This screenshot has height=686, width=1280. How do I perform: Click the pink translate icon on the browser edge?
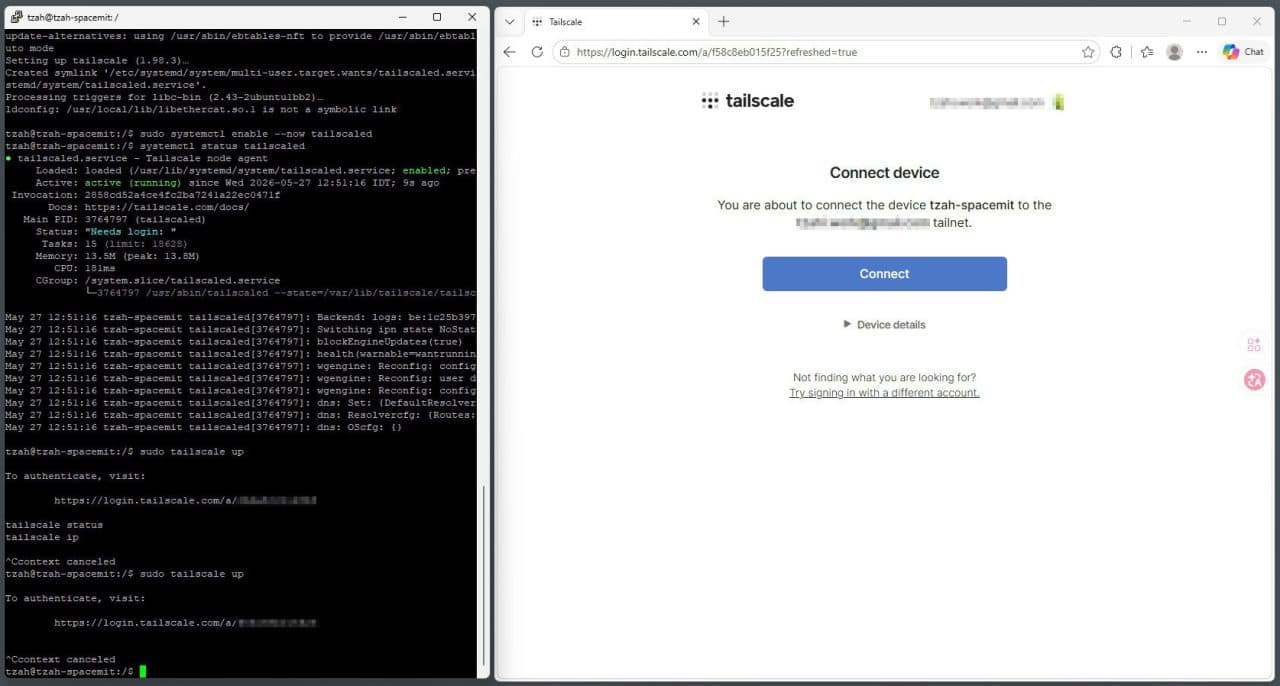coord(1254,379)
